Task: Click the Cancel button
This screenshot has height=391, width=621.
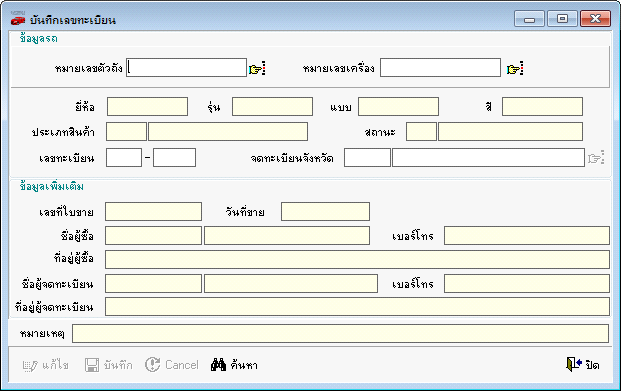Action: coord(171,365)
